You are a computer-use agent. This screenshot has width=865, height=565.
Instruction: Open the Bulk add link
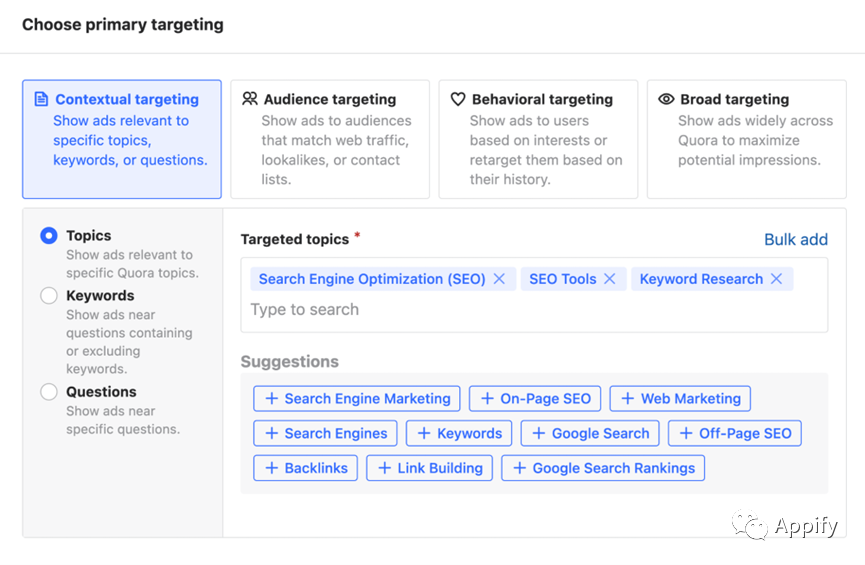[795, 239]
